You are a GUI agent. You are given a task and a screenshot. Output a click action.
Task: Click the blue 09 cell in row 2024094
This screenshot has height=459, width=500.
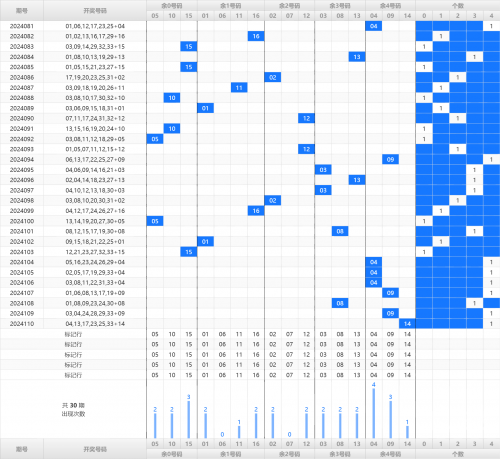(x=391, y=160)
